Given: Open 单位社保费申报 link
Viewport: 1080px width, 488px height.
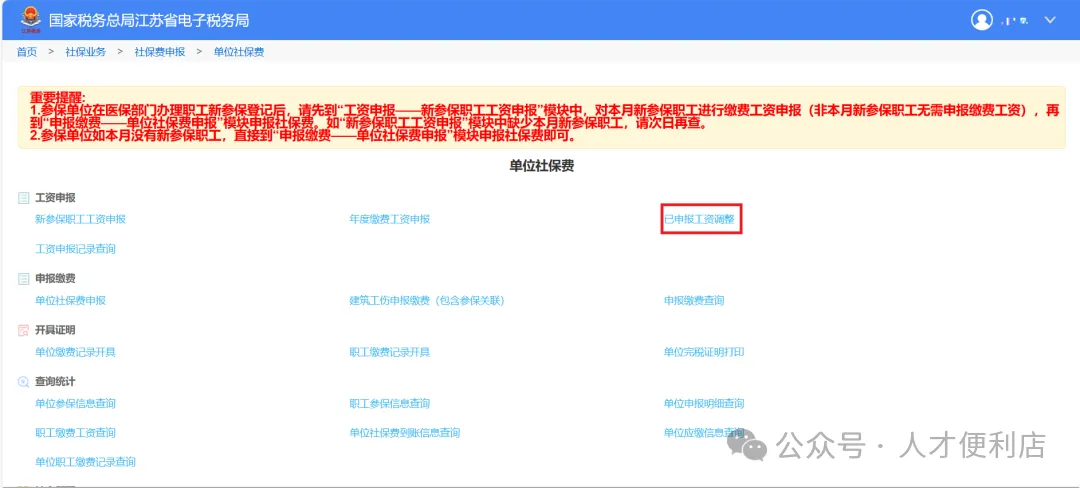Looking at the screenshot, I should [70, 301].
